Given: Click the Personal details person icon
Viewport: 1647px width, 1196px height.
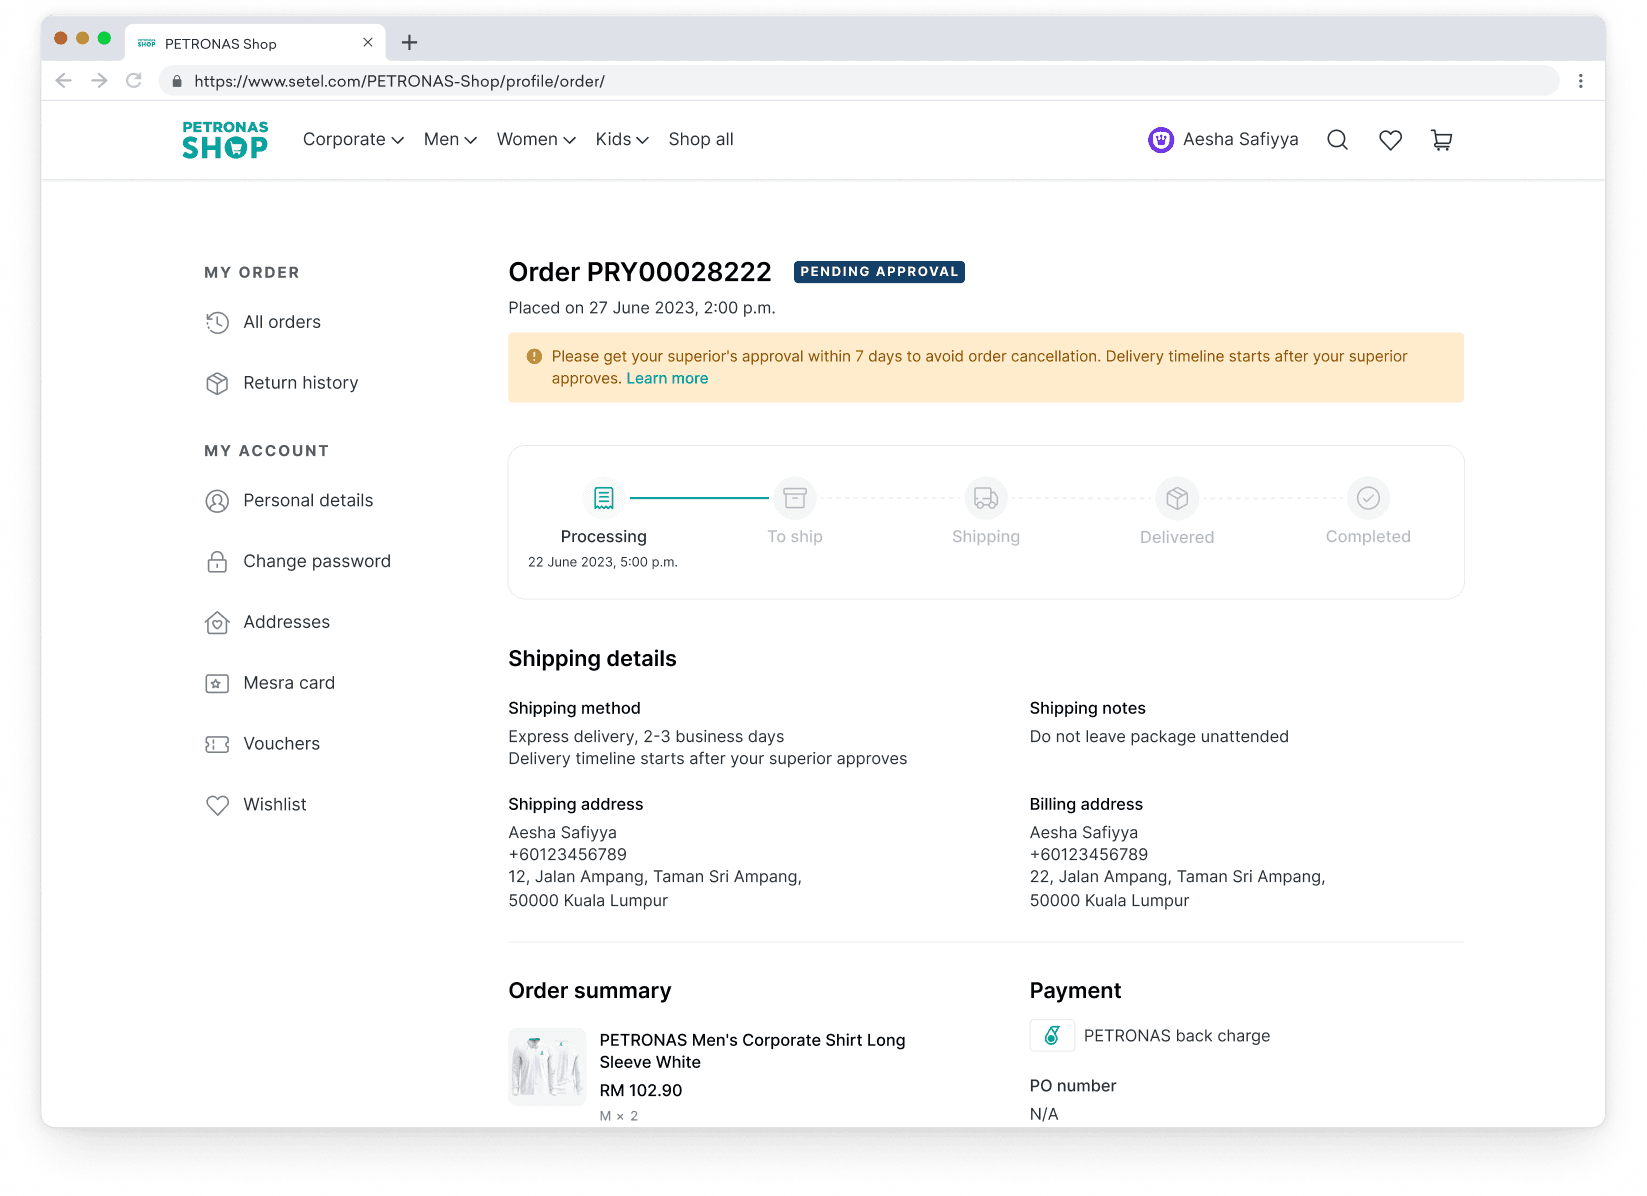Looking at the screenshot, I should pyautogui.click(x=217, y=501).
